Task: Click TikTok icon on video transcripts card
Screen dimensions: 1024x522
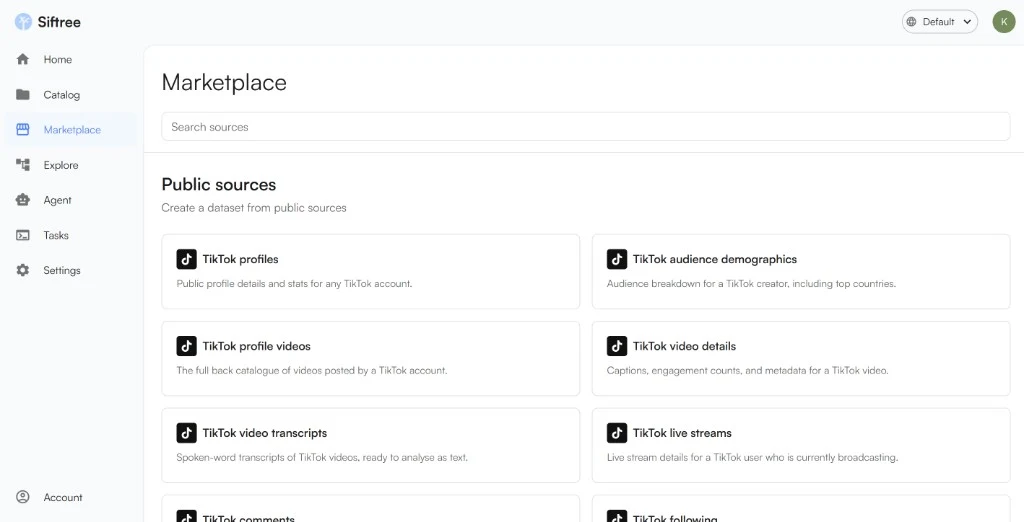Action: pyautogui.click(x=187, y=433)
